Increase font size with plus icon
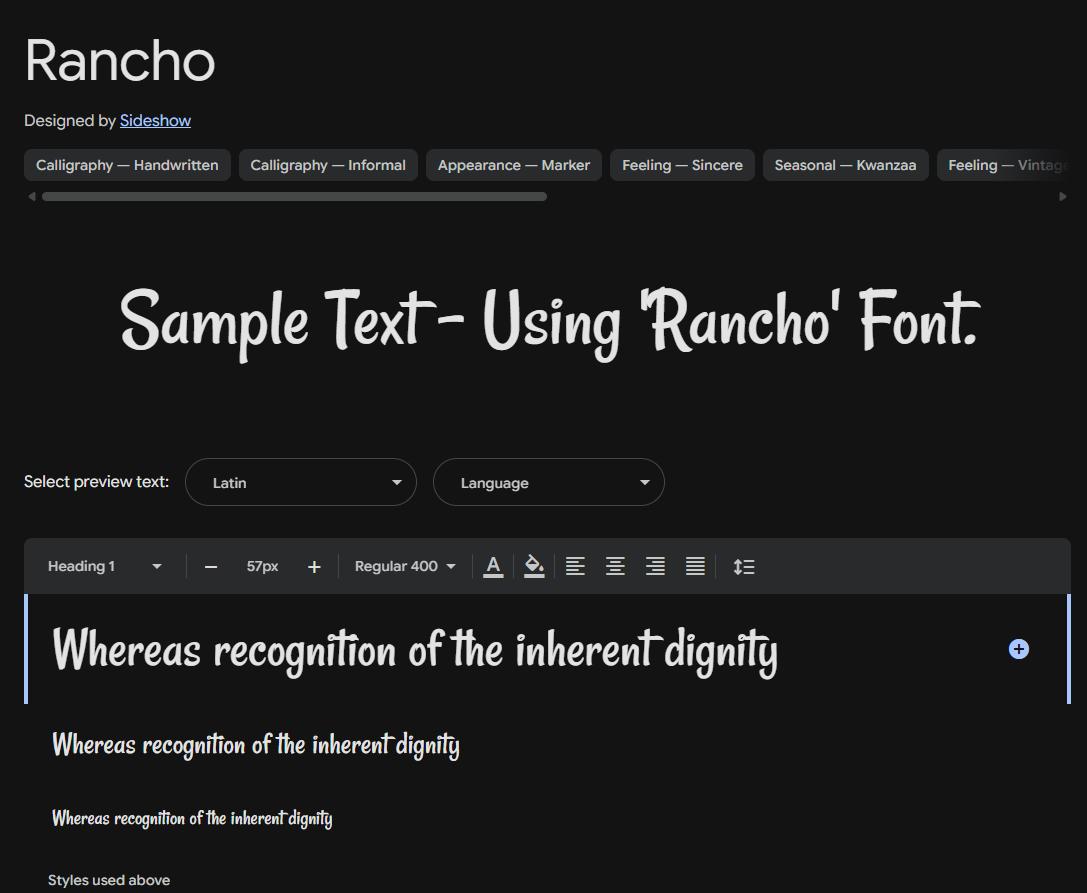Viewport: 1087px width, 893px height. pyautogui.click(x=314, y=567)
